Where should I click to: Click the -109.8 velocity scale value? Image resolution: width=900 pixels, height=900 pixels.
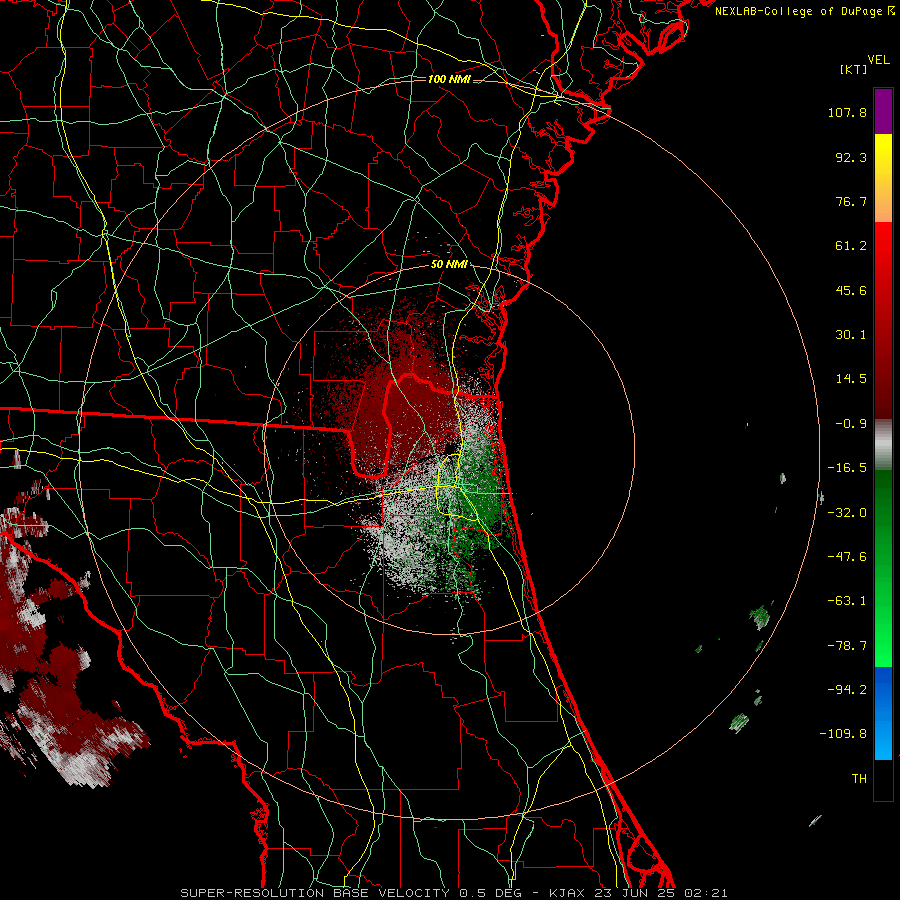[843, 734]
